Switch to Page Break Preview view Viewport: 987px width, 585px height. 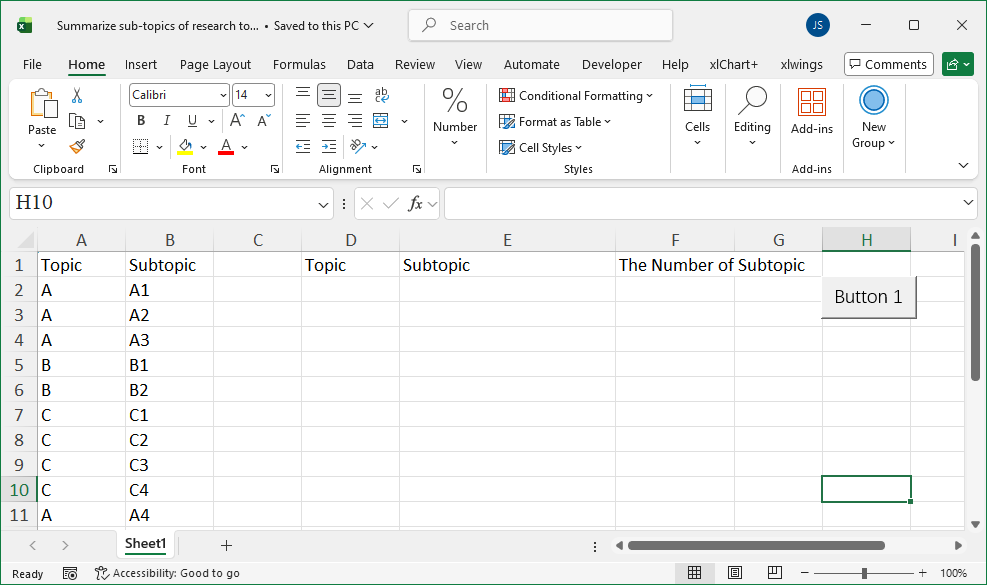point(775,572)
